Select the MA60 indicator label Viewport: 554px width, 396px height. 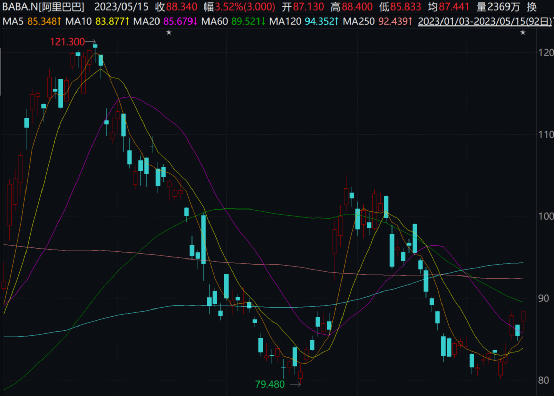click(x=214, y=22)
